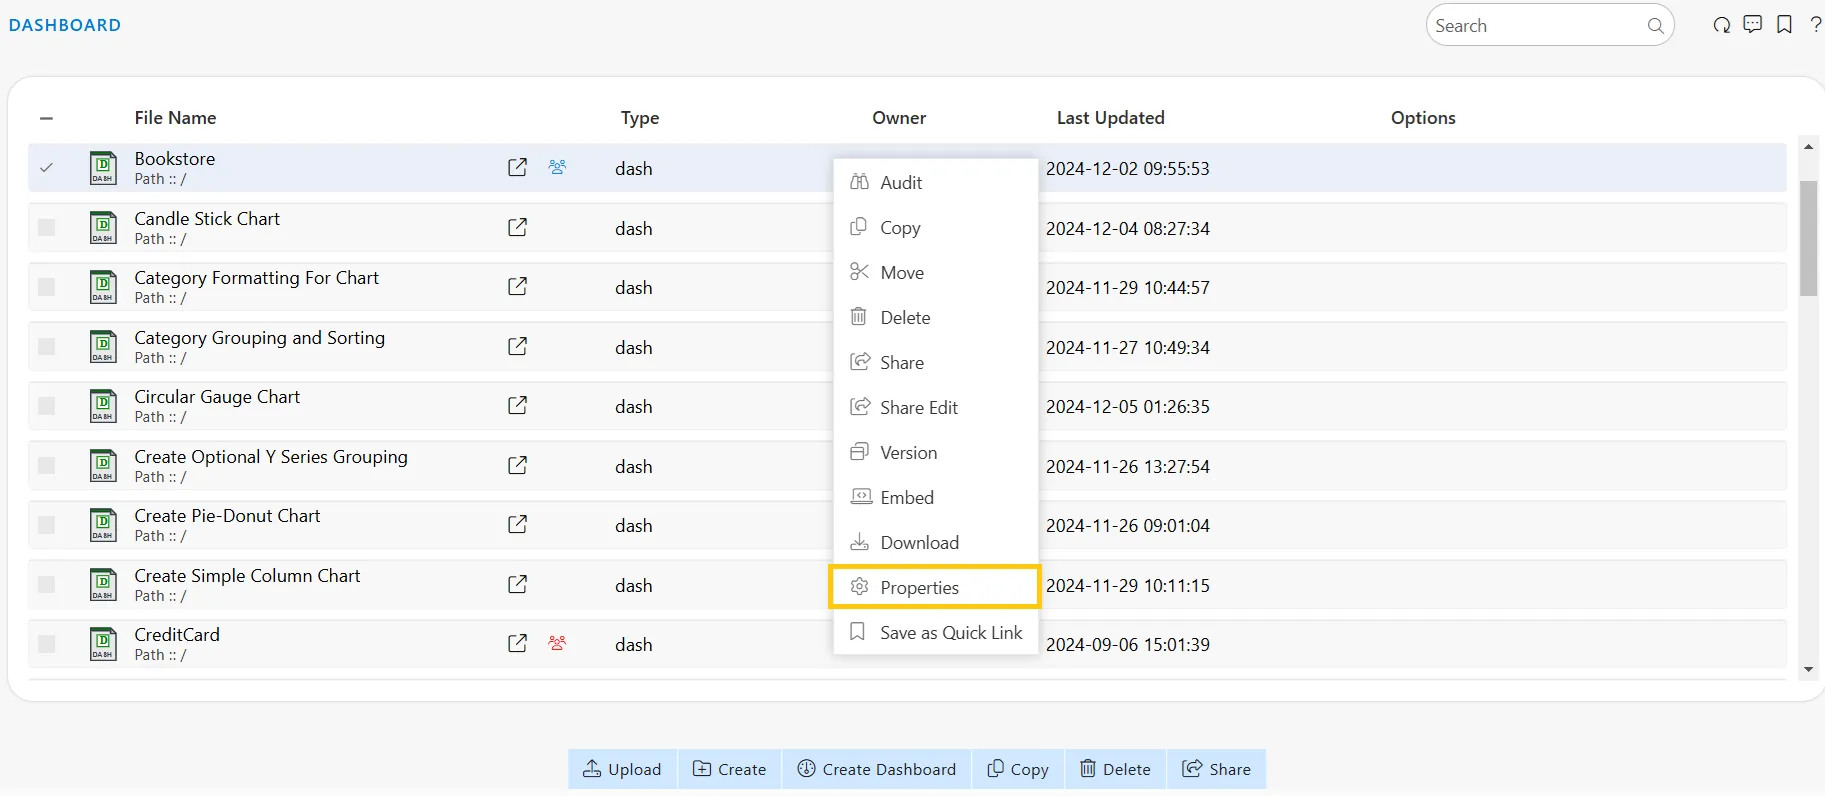Viewport: 1825px width, 796px height.
Task: Uncheck the Bookstore row checkbox
Action: click(x=46, y=168)
